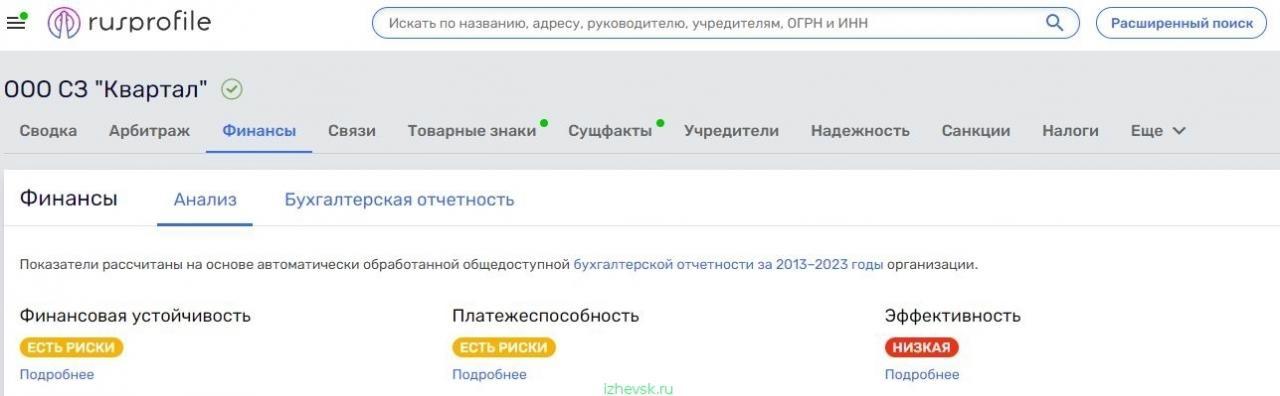Expand the Еще dropdown chevron
Viewport: 1280px width, 396px height.
pyautogui.click(x=1178, y=131)
